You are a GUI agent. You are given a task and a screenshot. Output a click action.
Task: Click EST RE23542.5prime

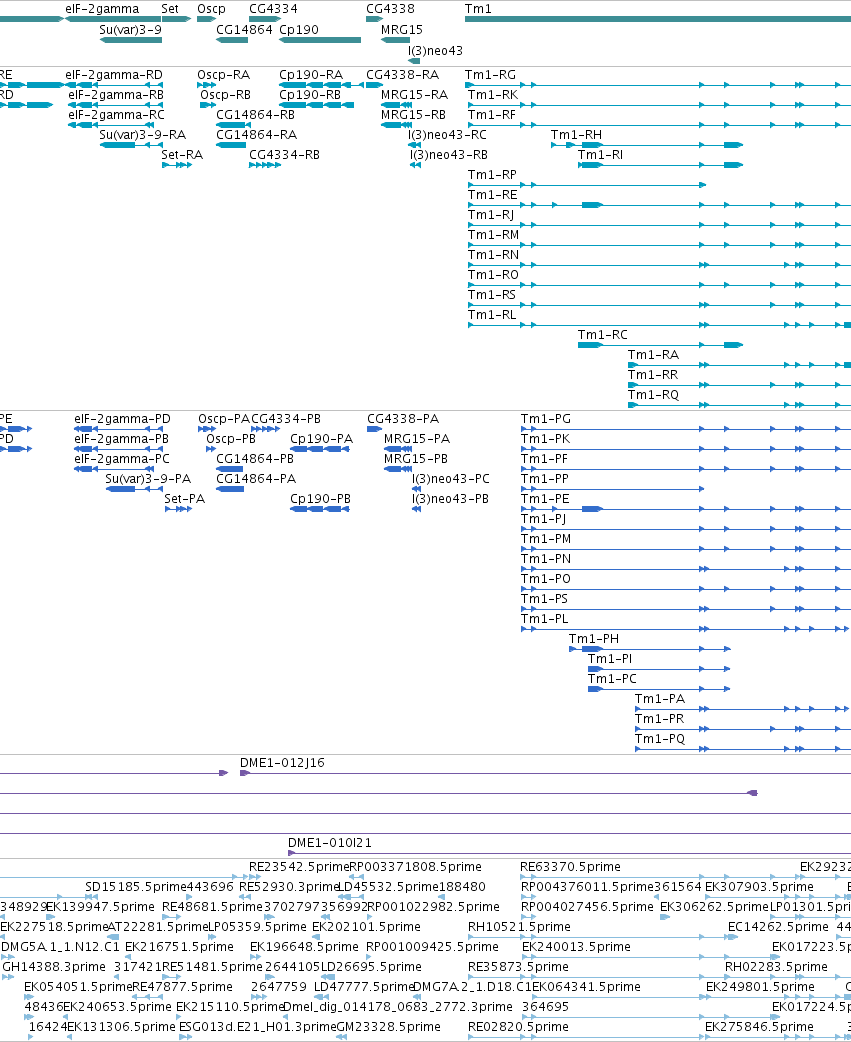298,867
